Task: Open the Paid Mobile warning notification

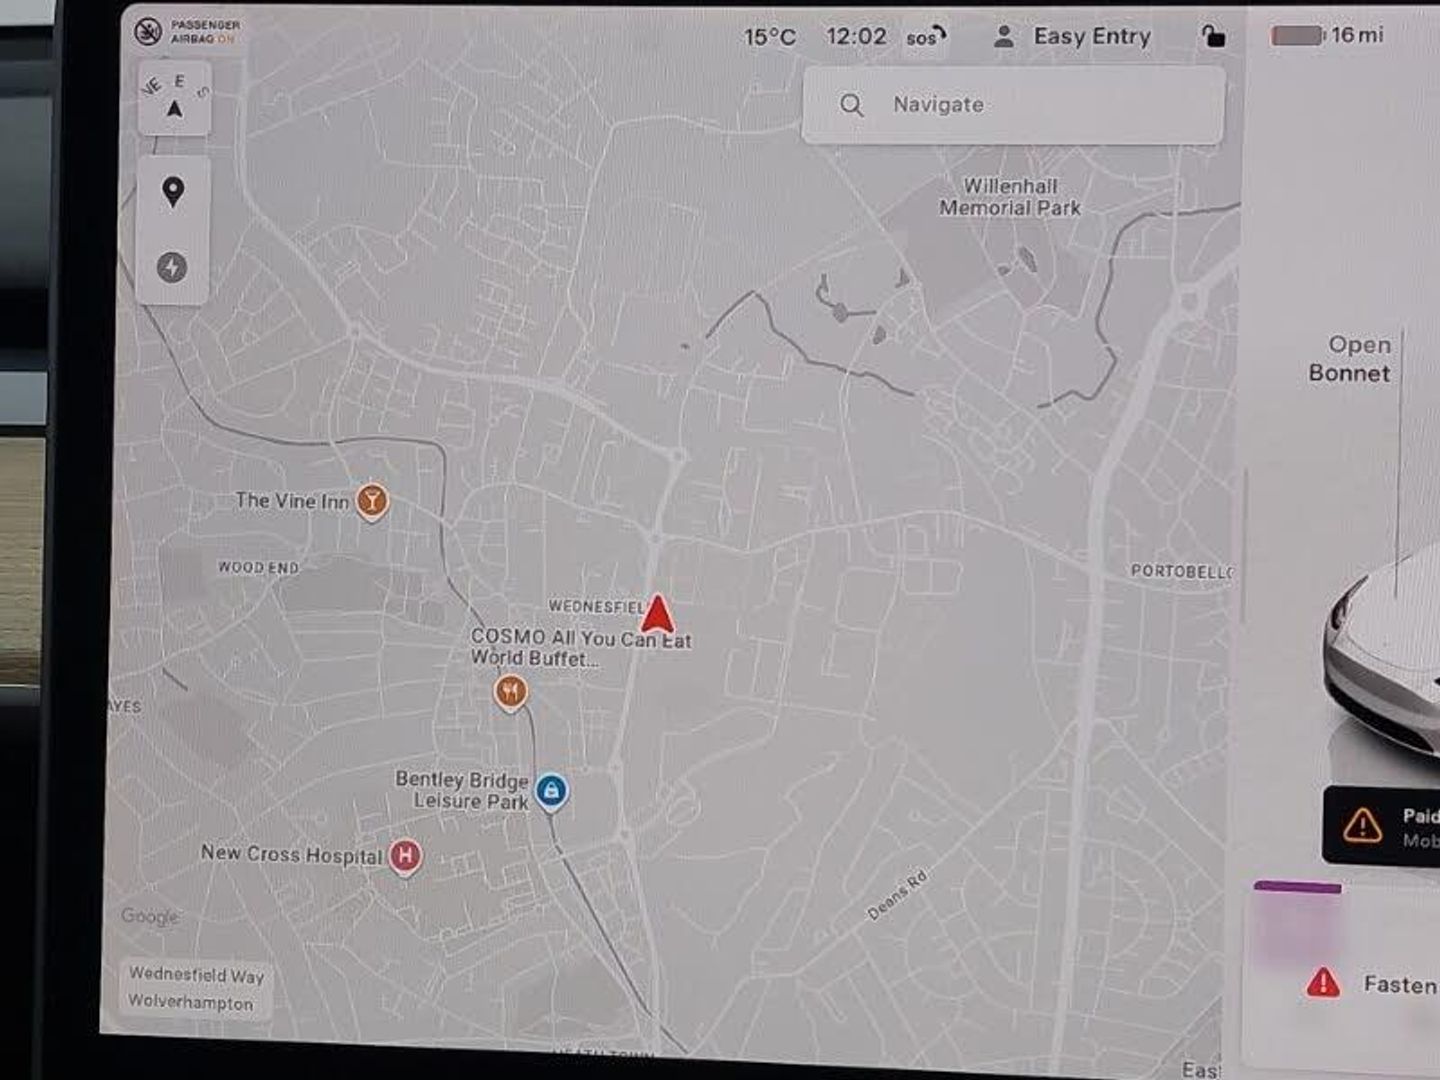Action: pos(1382,826)
